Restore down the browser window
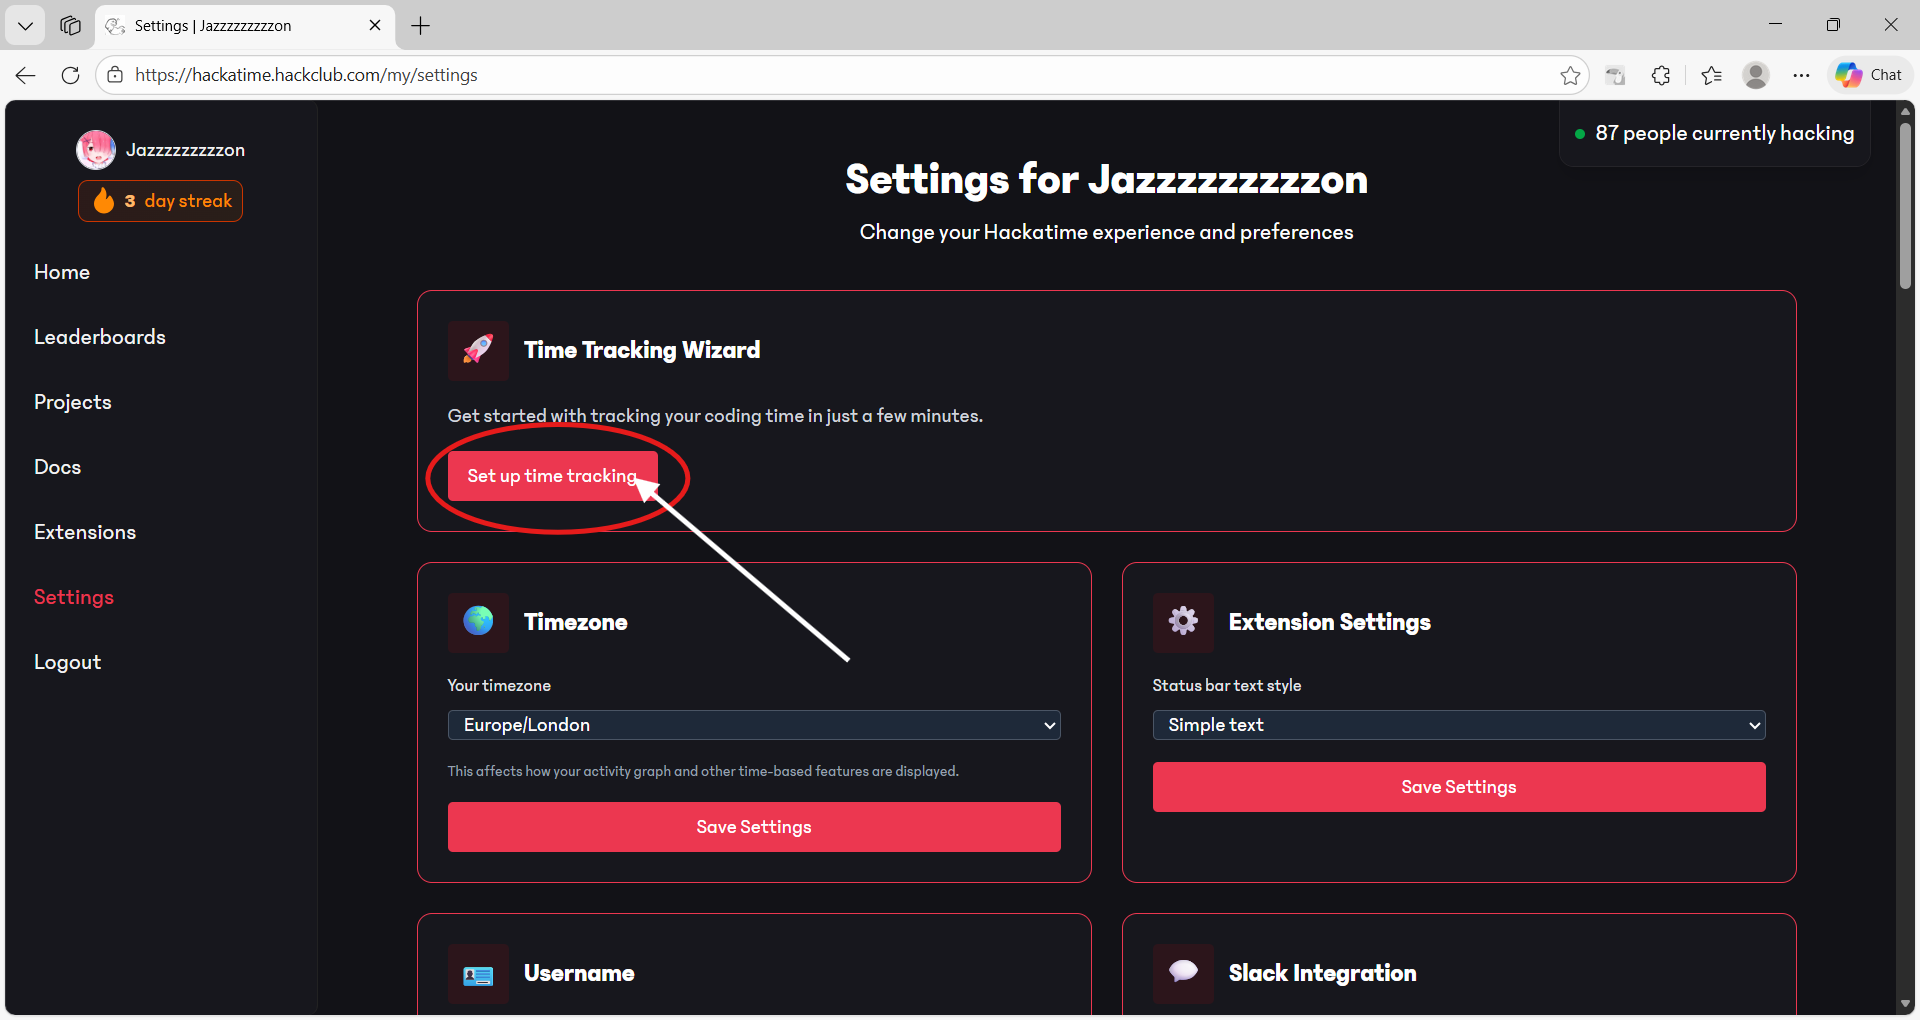 pyautogui.click(x=1833, y=25)
